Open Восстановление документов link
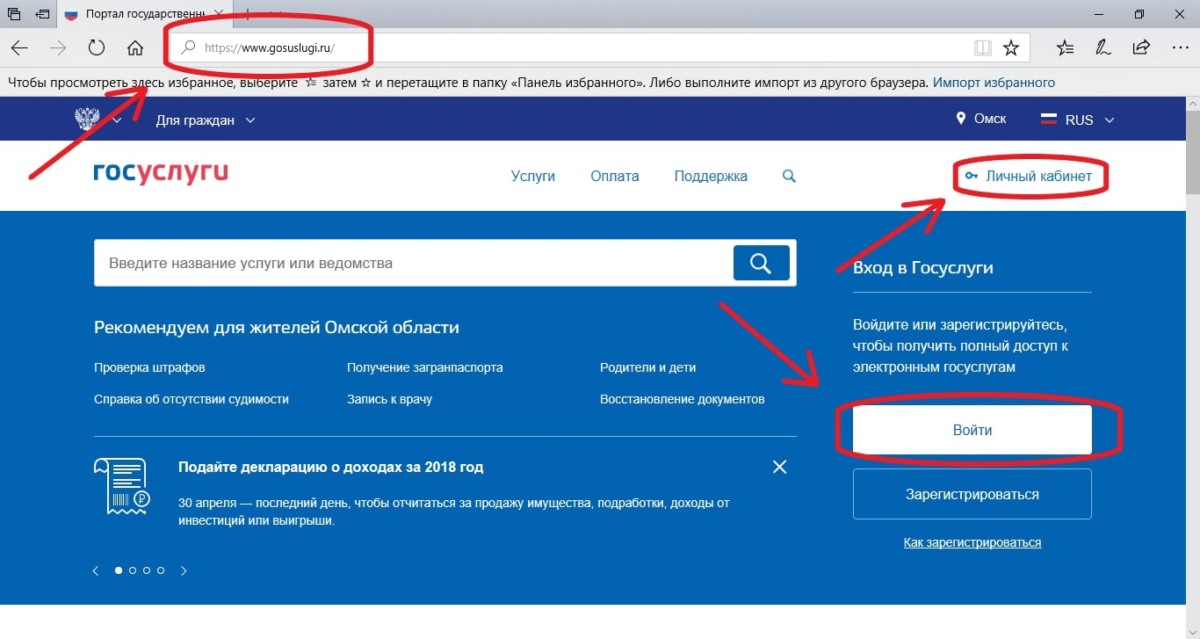This screenshot has height=639, width=1200. pos(682,399)
